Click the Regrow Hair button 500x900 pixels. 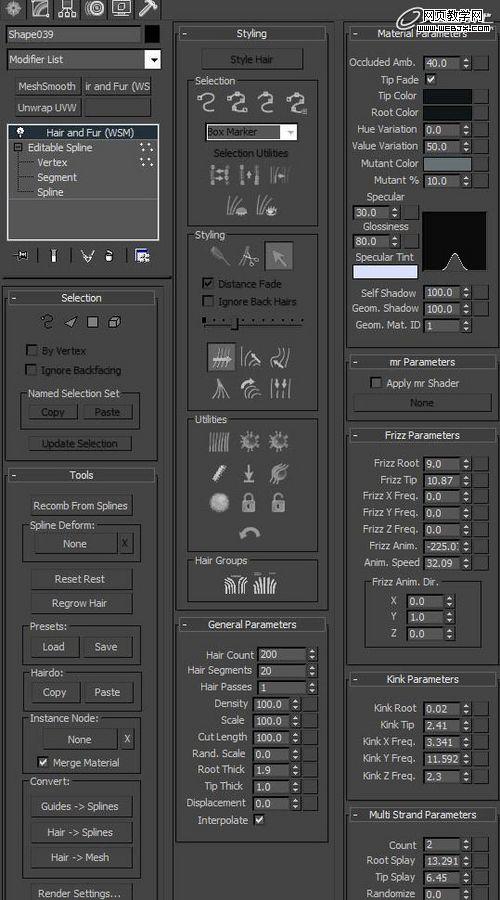(80, 603)
